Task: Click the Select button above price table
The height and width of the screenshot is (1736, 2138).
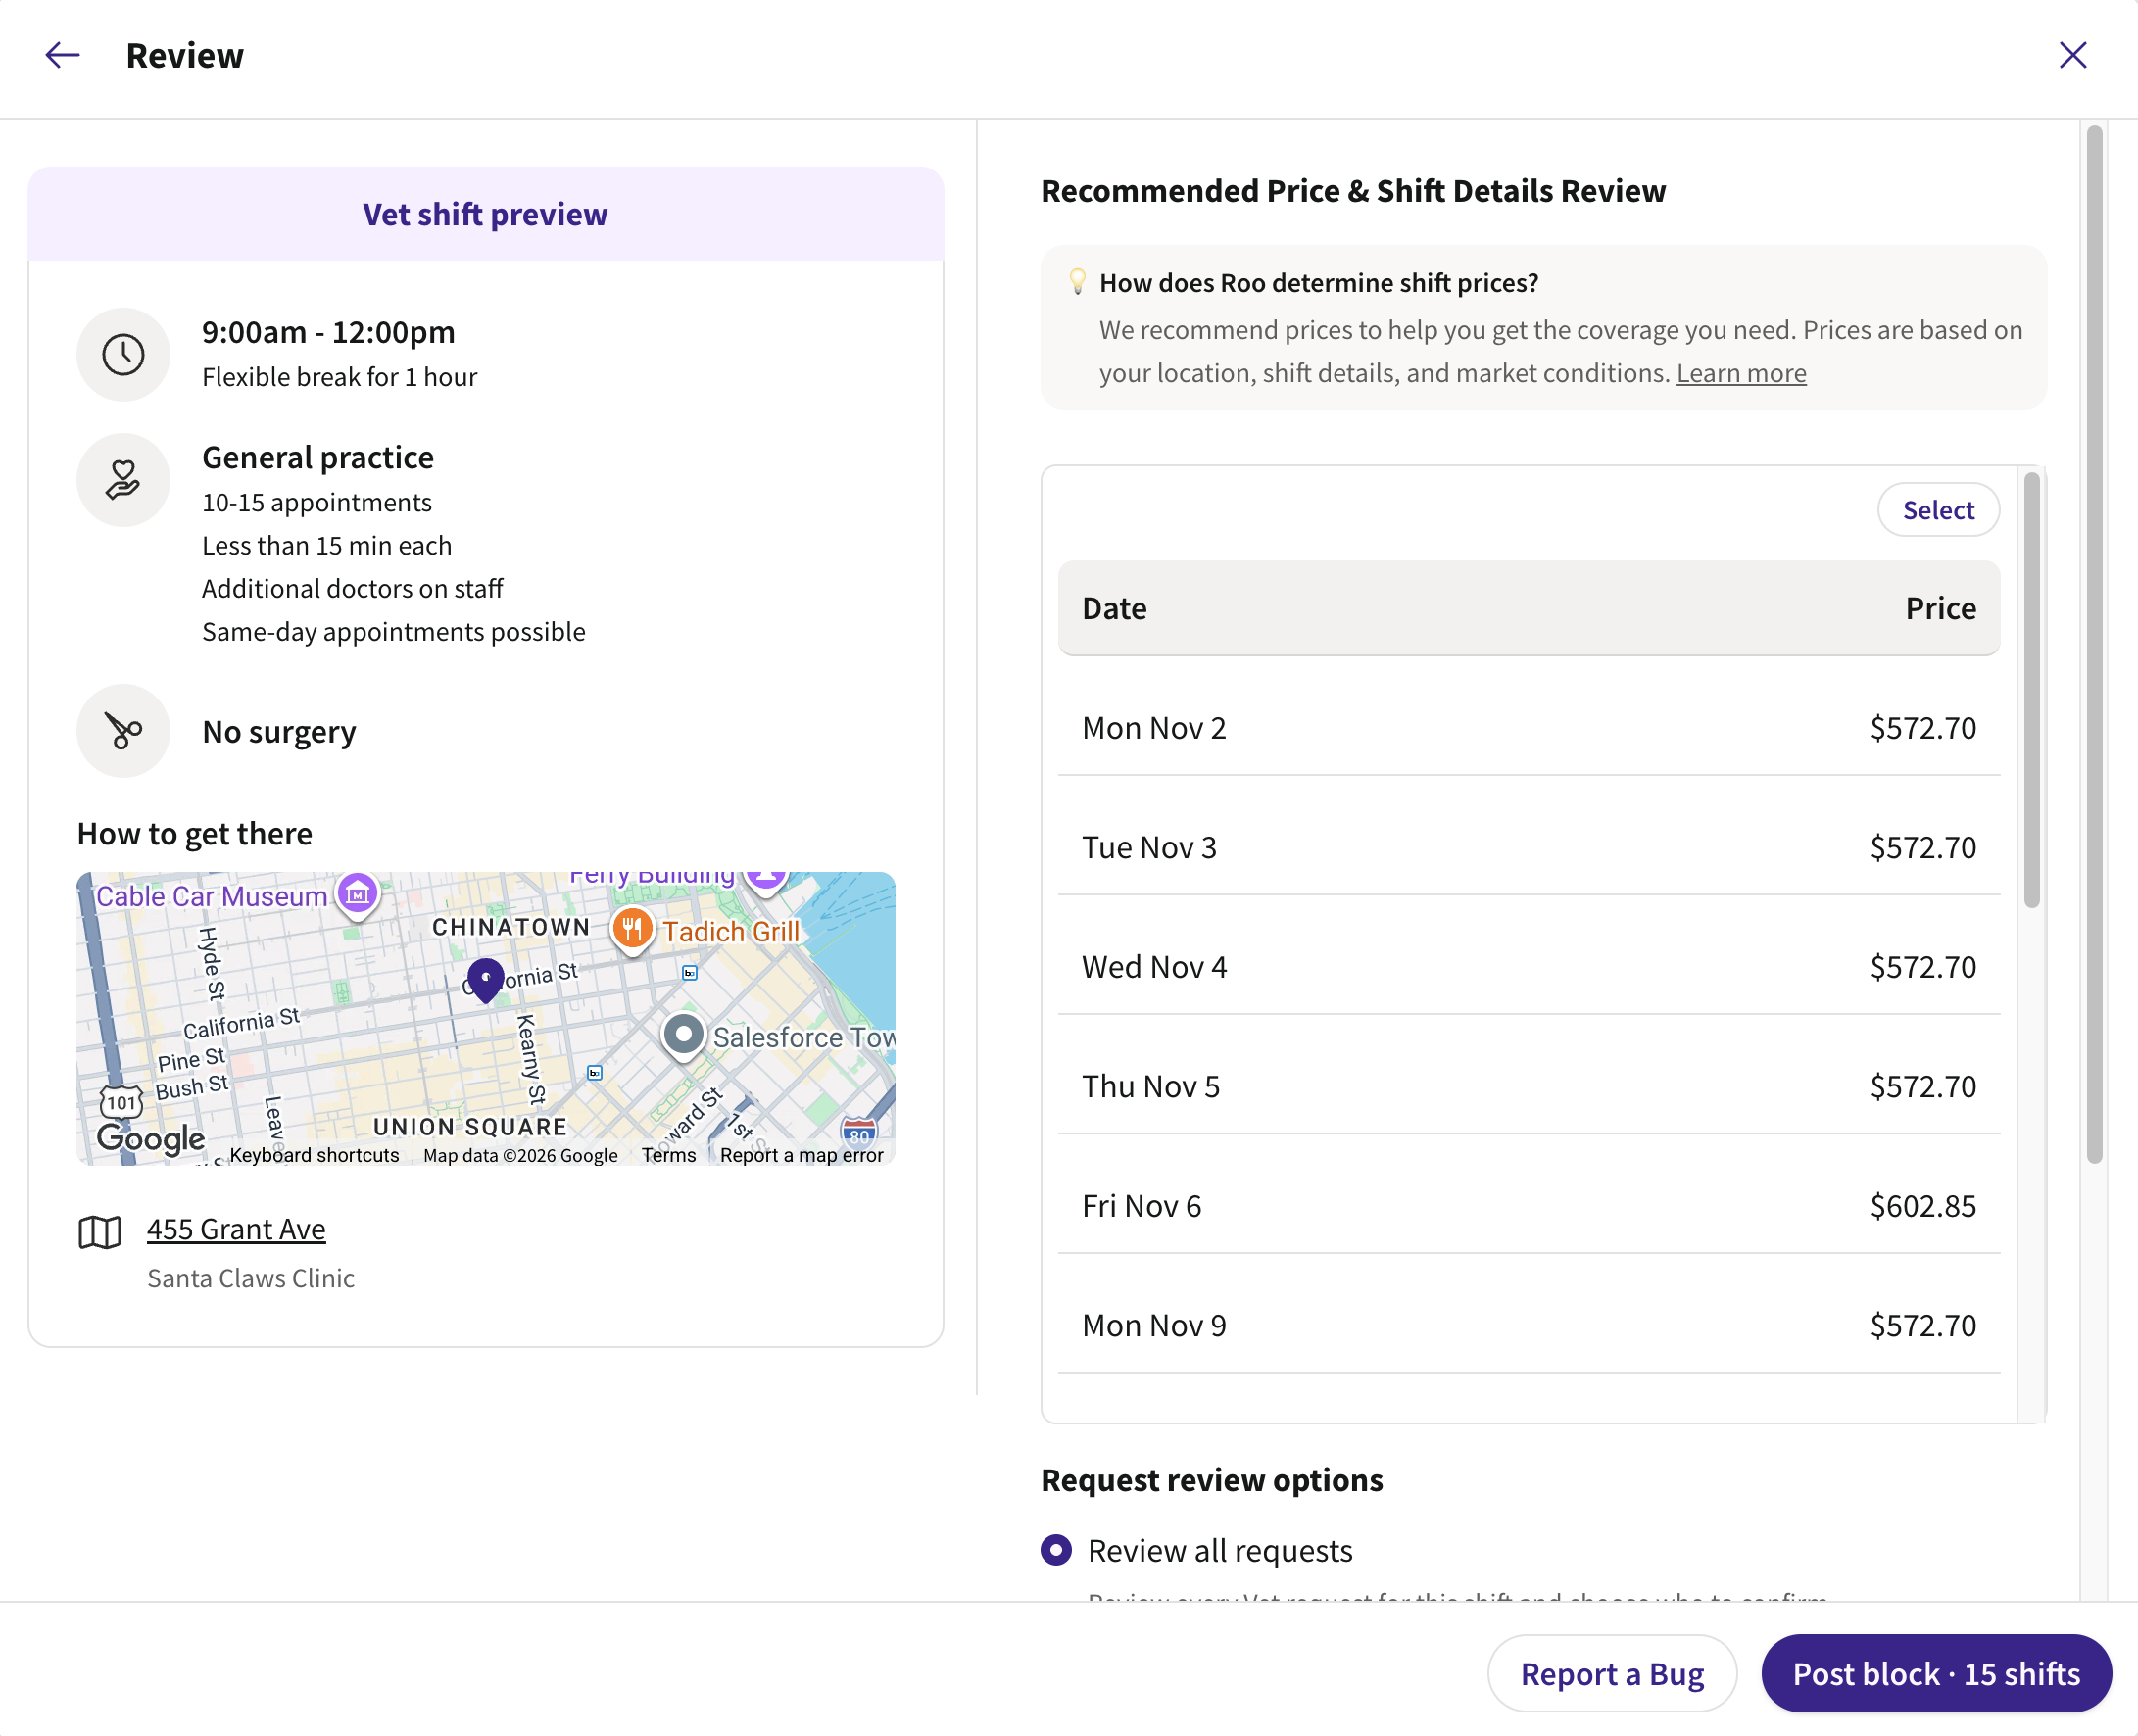Action: (x=1938, y=510)
